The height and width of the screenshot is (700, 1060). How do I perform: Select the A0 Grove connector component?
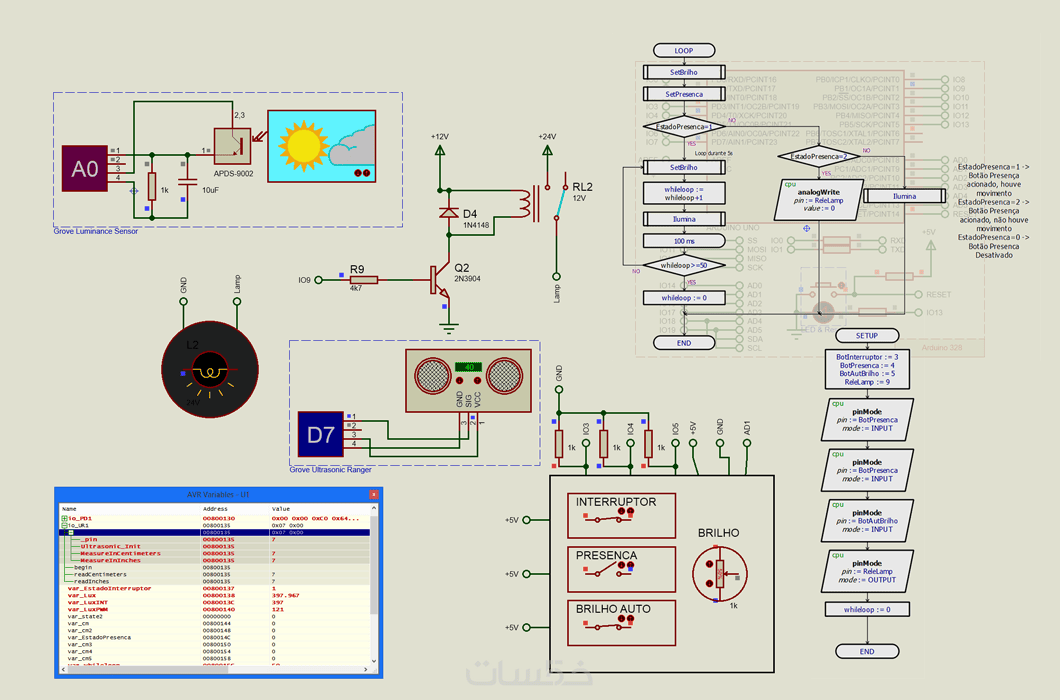[x=85, y=168]
